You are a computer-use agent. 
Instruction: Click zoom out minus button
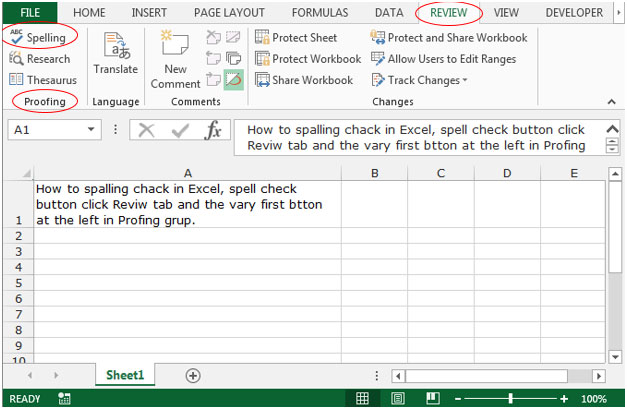coord(458,399)
